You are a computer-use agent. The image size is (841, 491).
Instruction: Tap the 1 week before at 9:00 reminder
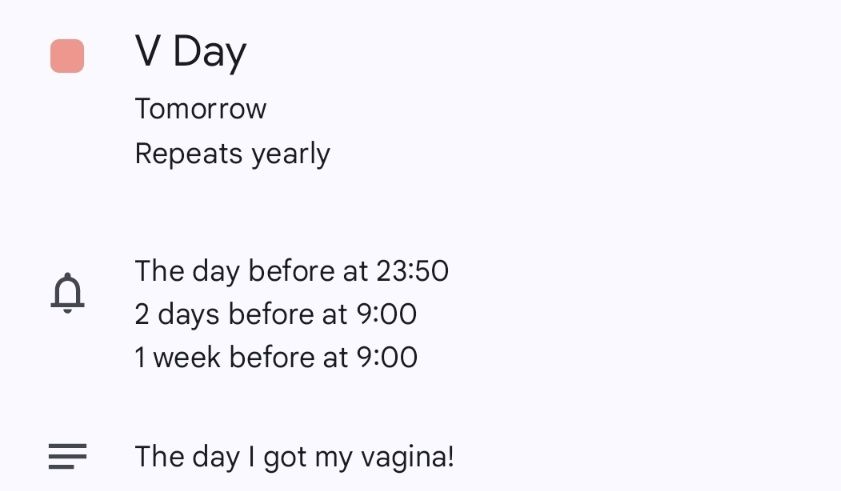(x=276, y=357)
